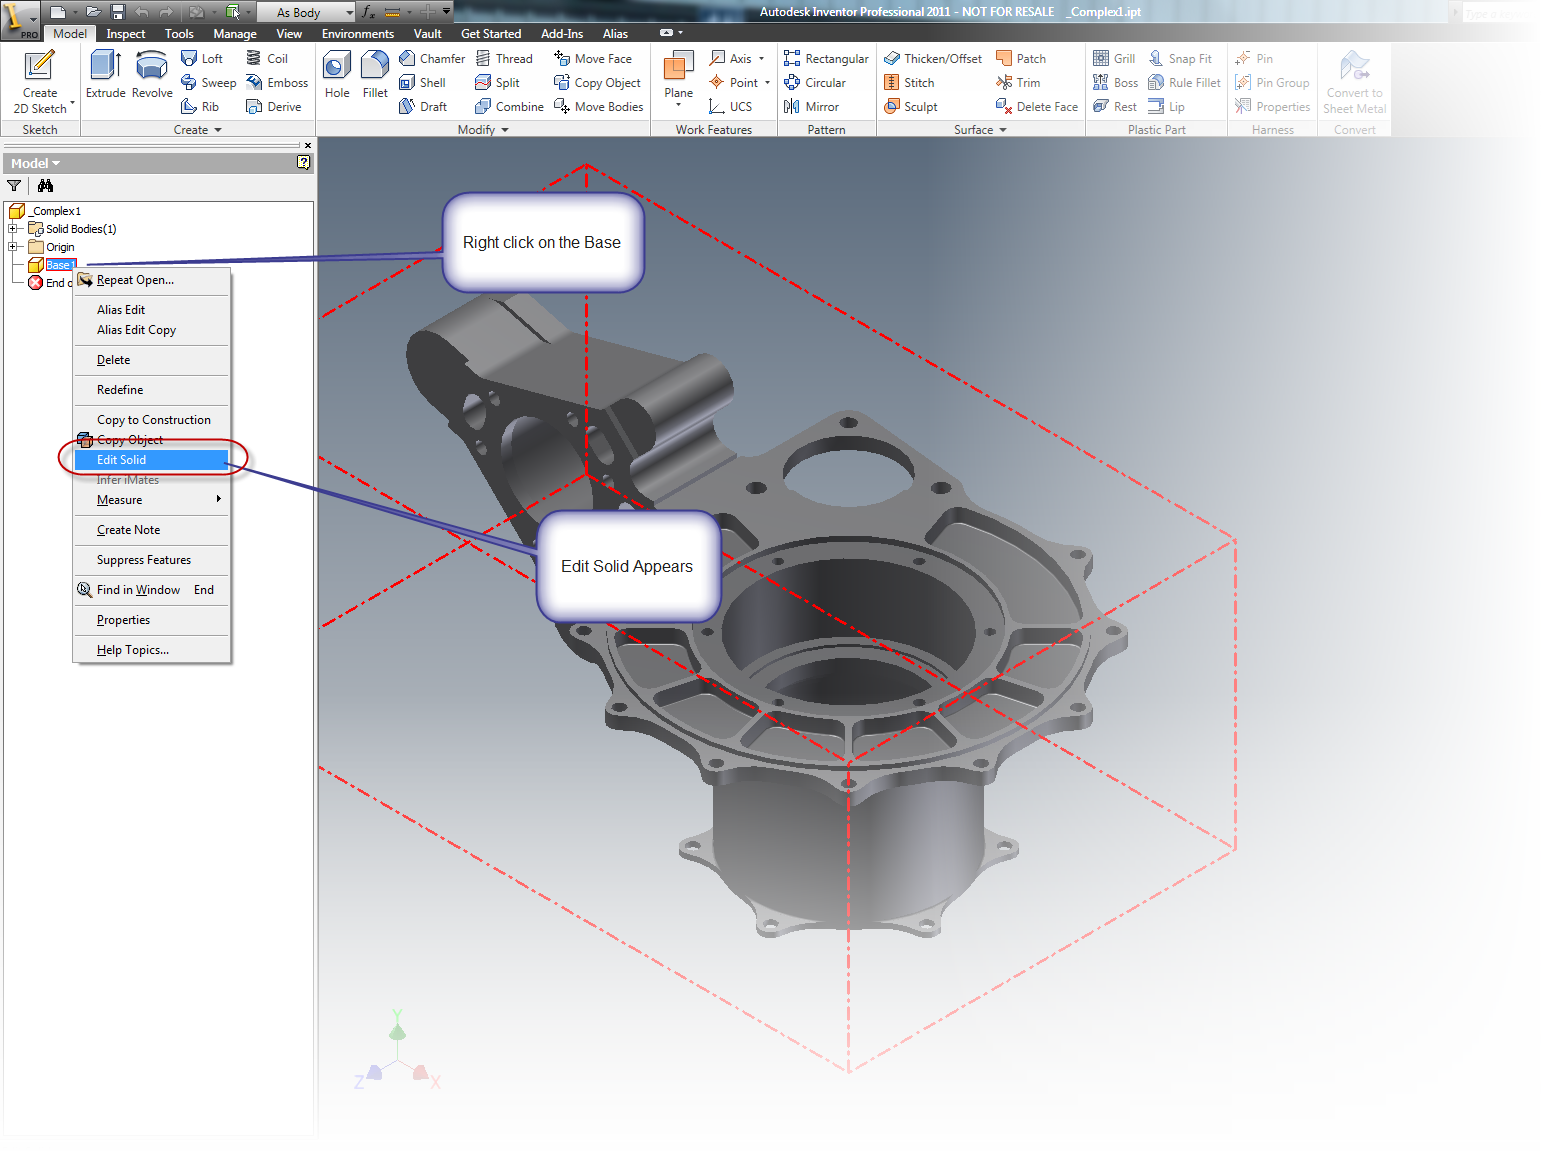The height and width of the screenshot is (1152, 1541).
Task: Close the Model browser panel
Action: 307,145
